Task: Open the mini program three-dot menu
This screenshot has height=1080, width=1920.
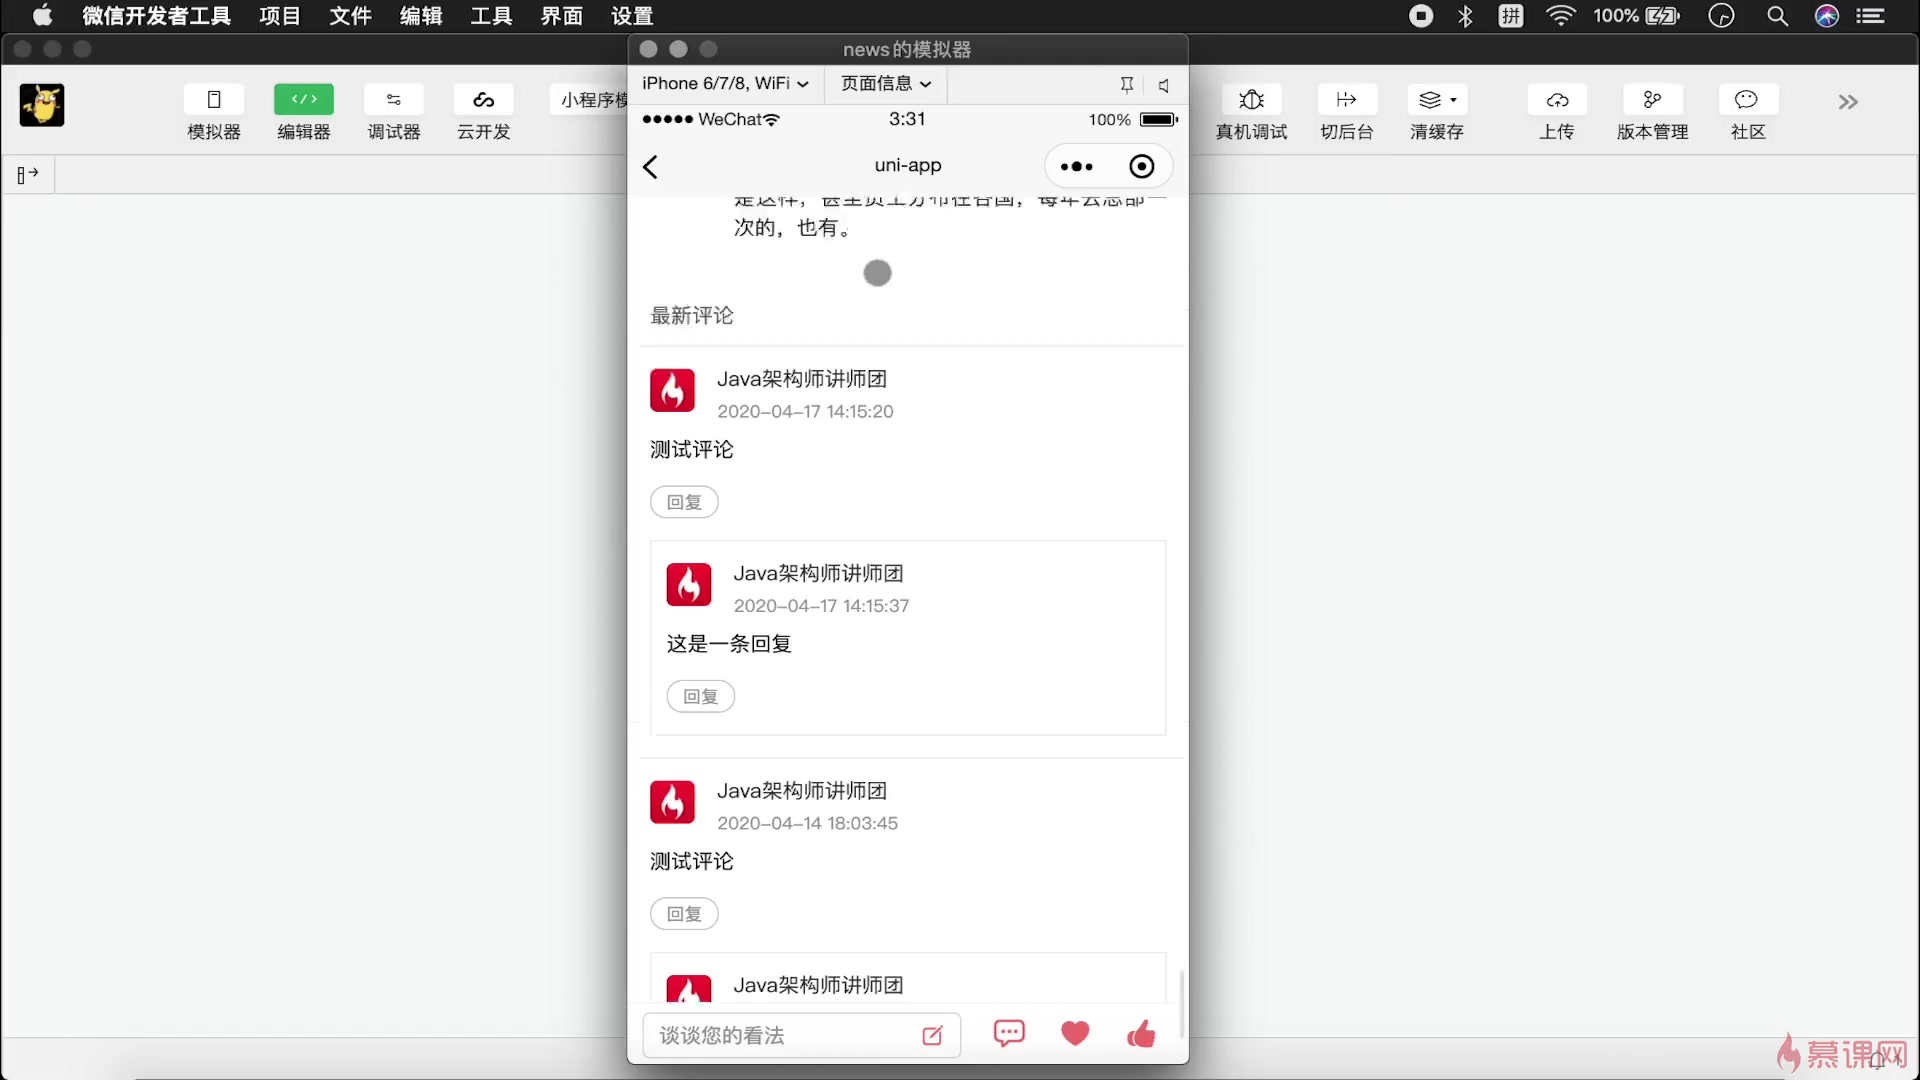Action: (1076, 167)
